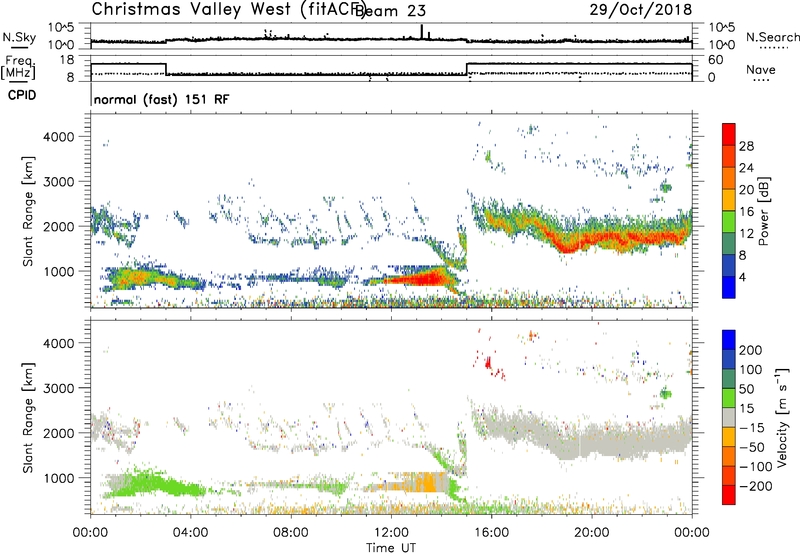The width and height of the screenshot is (800, 554).
Task: Click the blue top segment of Velocity colorbar
Action: coord(729,340)
